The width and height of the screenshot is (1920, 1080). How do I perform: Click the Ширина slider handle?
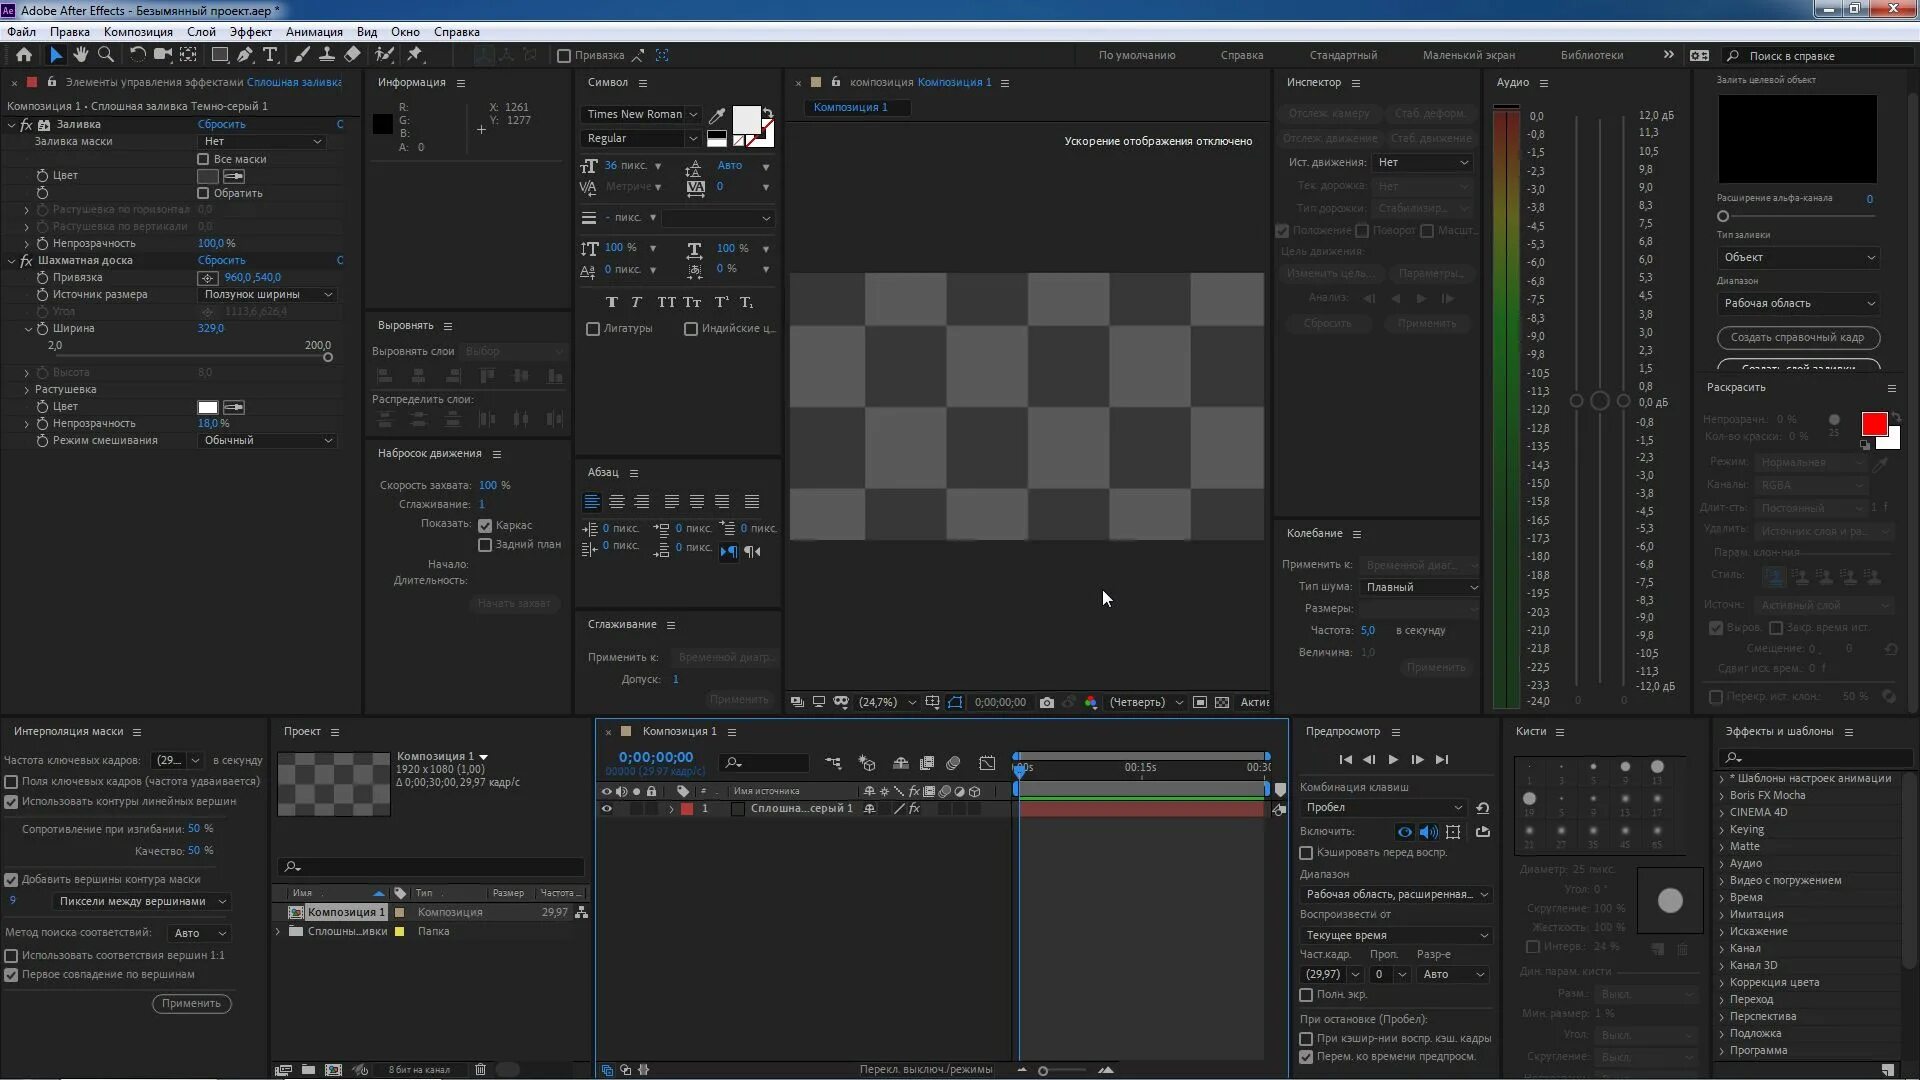327,358
